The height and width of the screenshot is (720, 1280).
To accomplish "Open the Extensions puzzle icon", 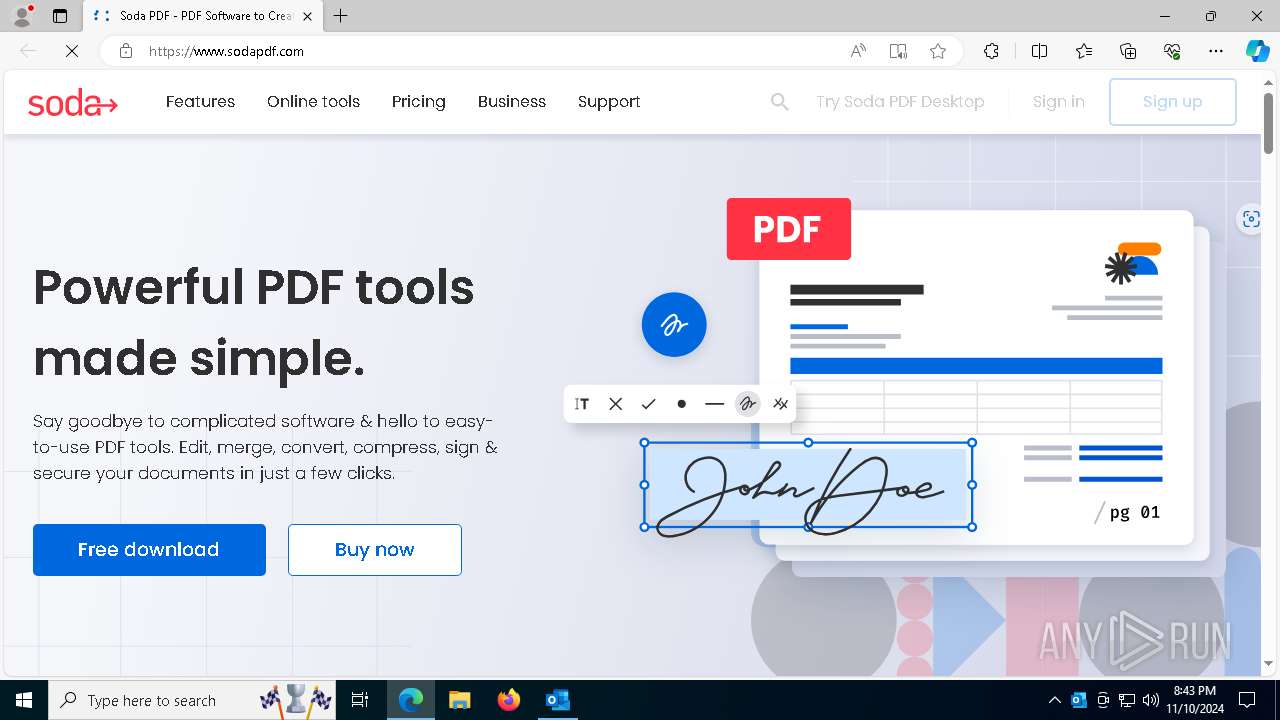I will click(x=991, y=51).
